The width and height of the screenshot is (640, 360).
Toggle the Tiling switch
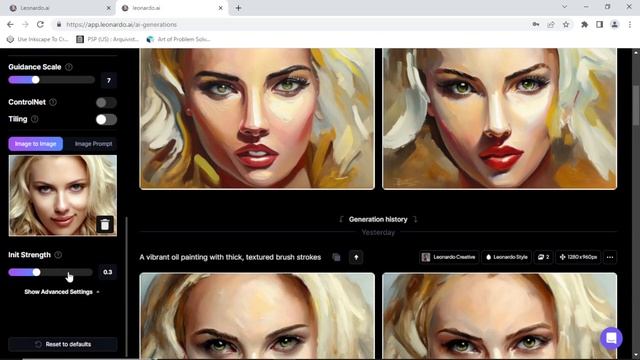coord(106,119)
